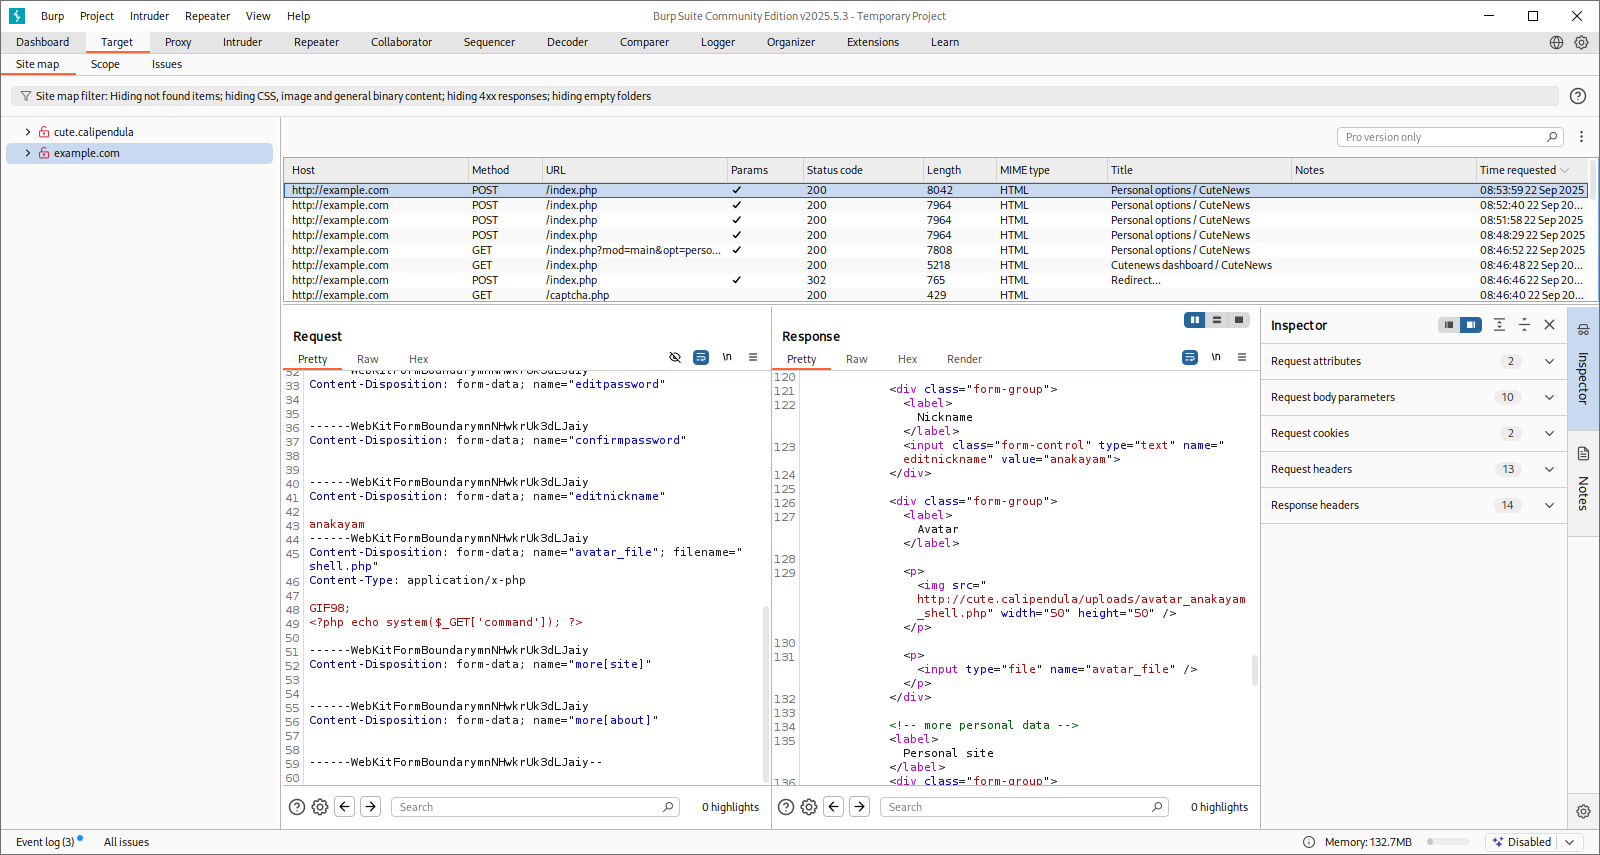Toggle line wrap in Response editor
Image resolution: width=1600 pixels, height=855 pixels.
coord(1190,357)
